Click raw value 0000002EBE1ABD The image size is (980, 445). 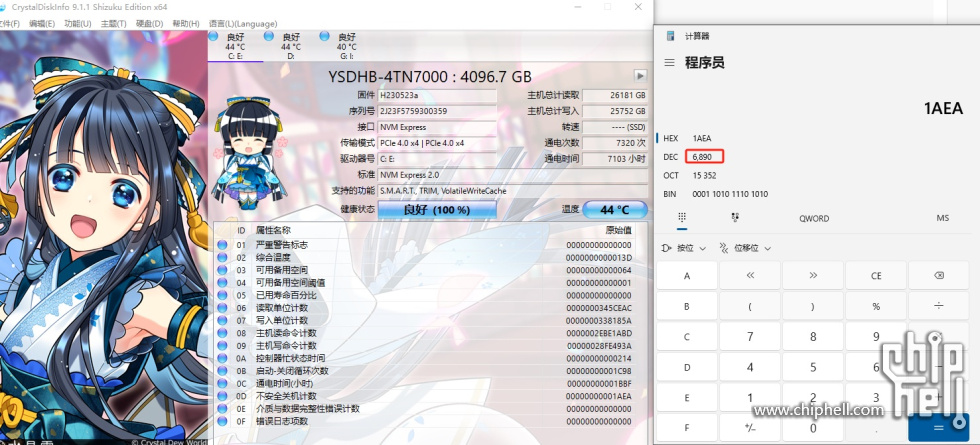[599, 333]
